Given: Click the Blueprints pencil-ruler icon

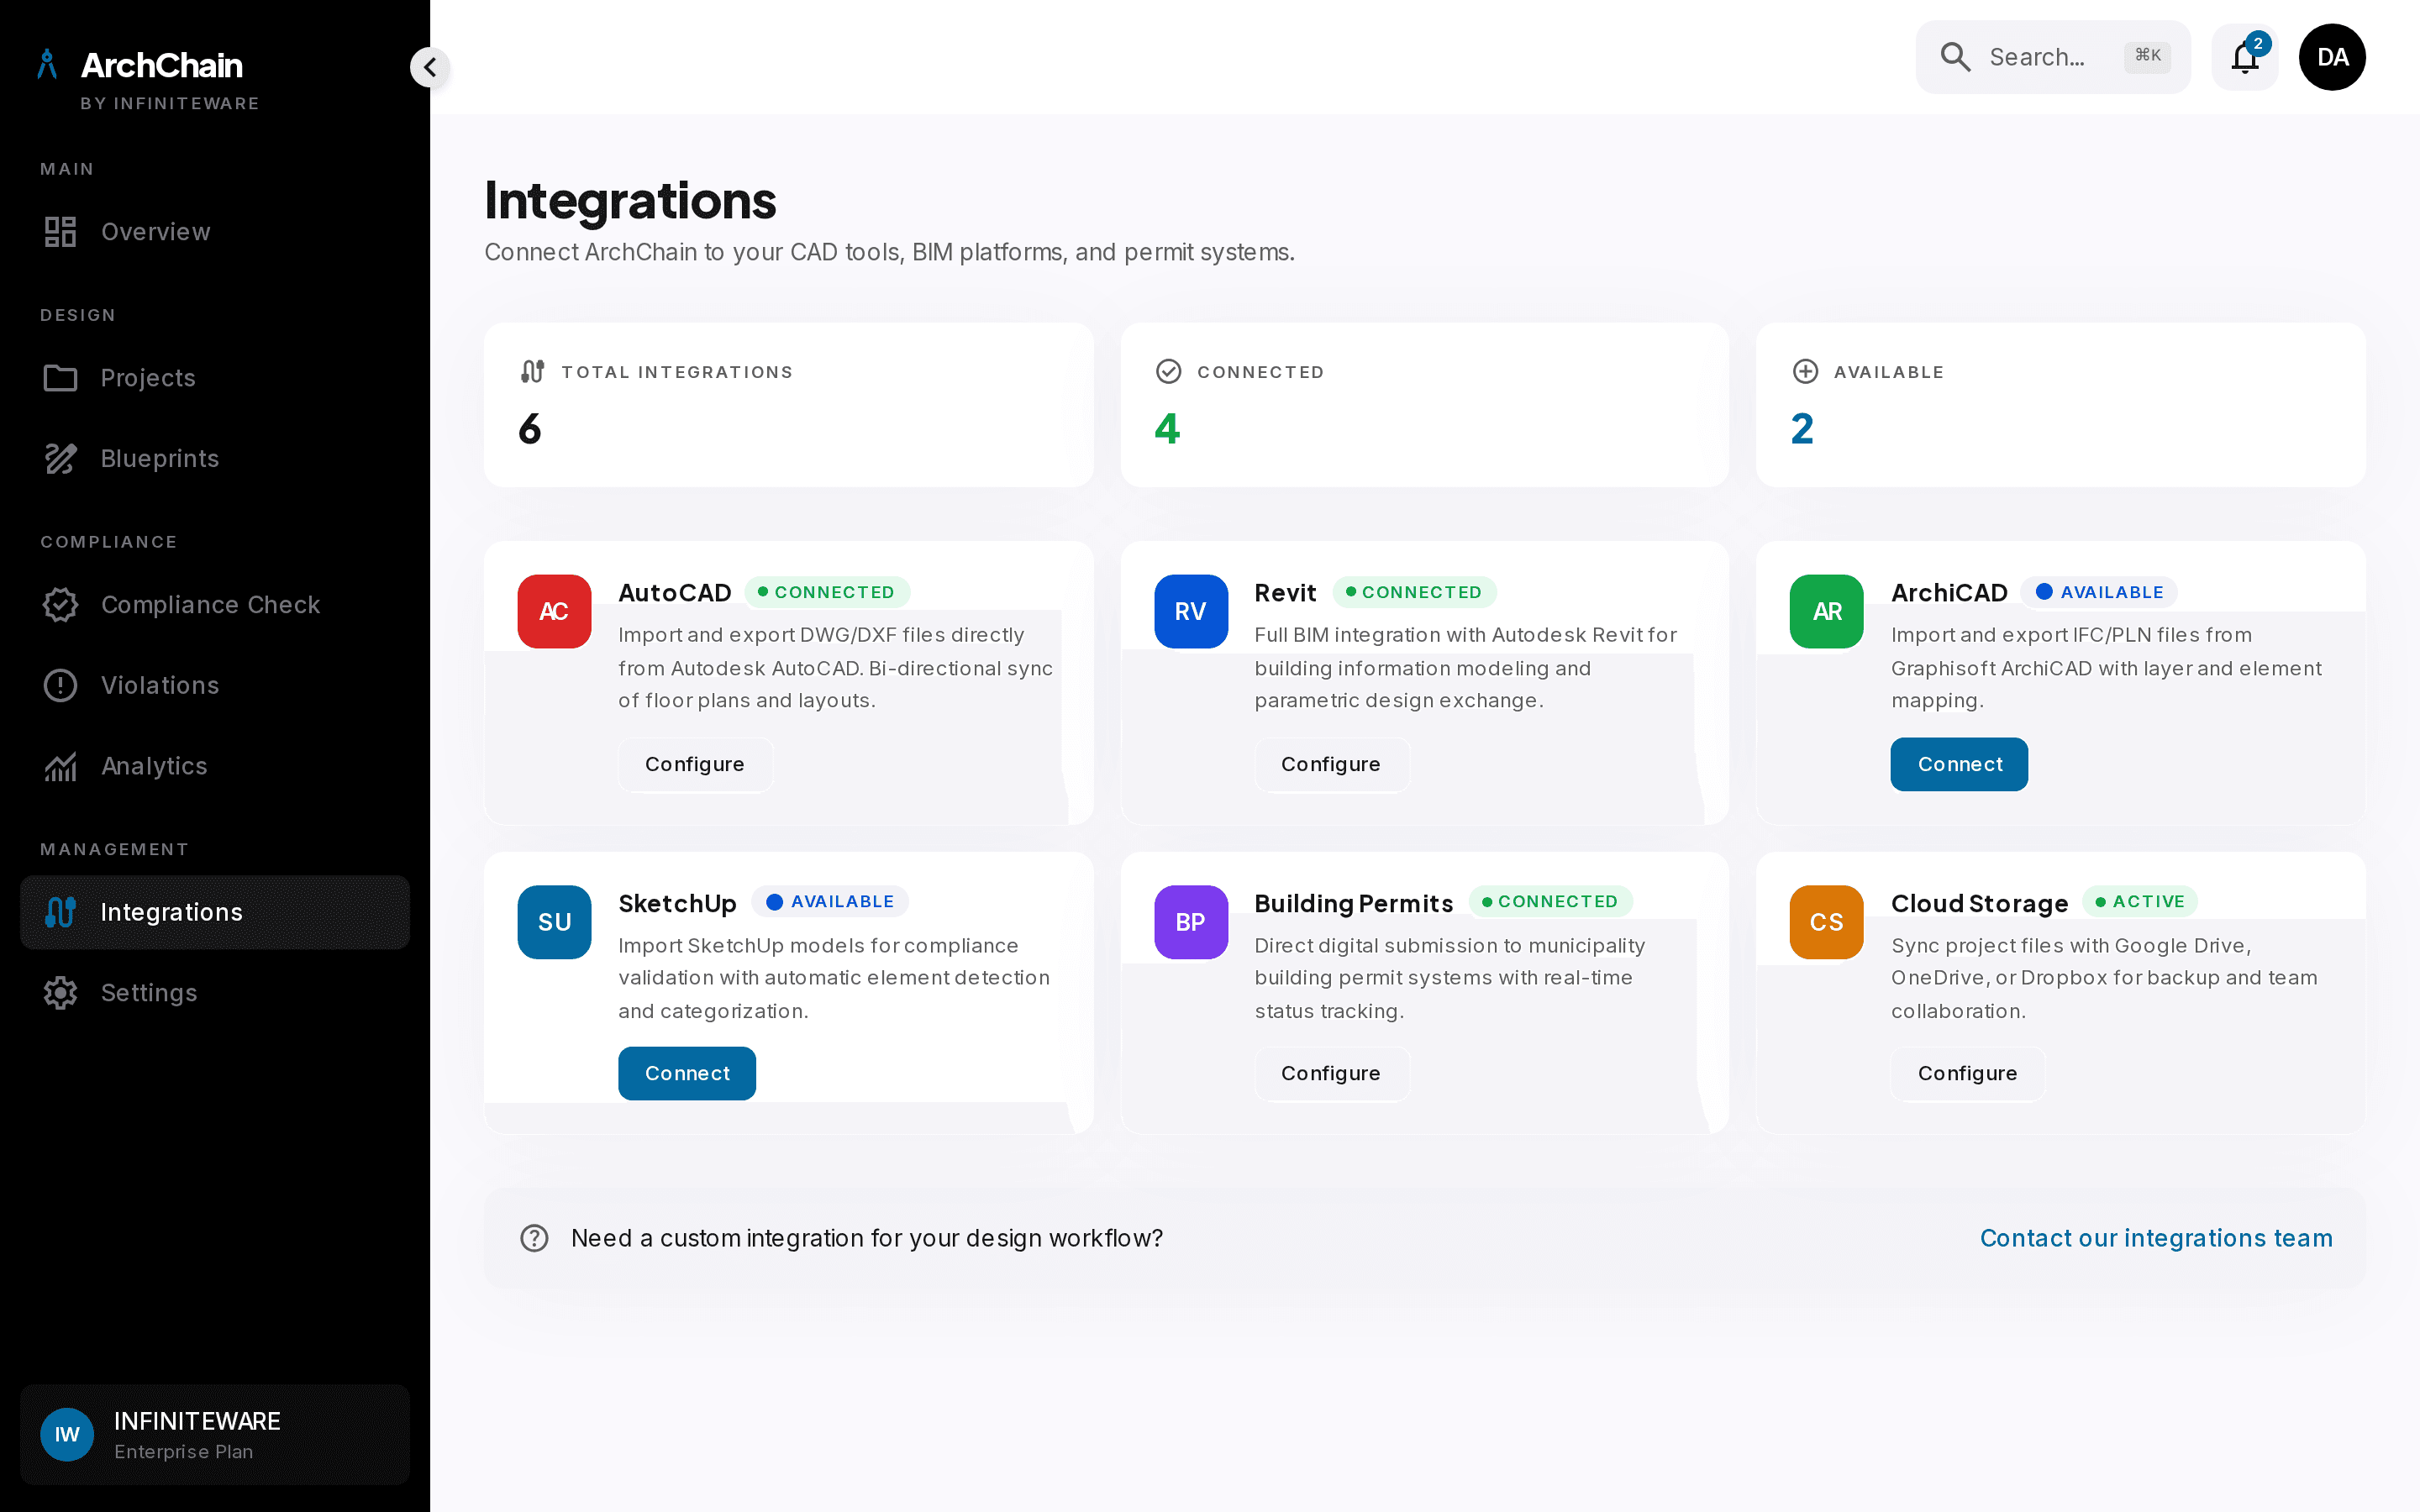Looking at the screenshot, I should click(x=60, y=459).
